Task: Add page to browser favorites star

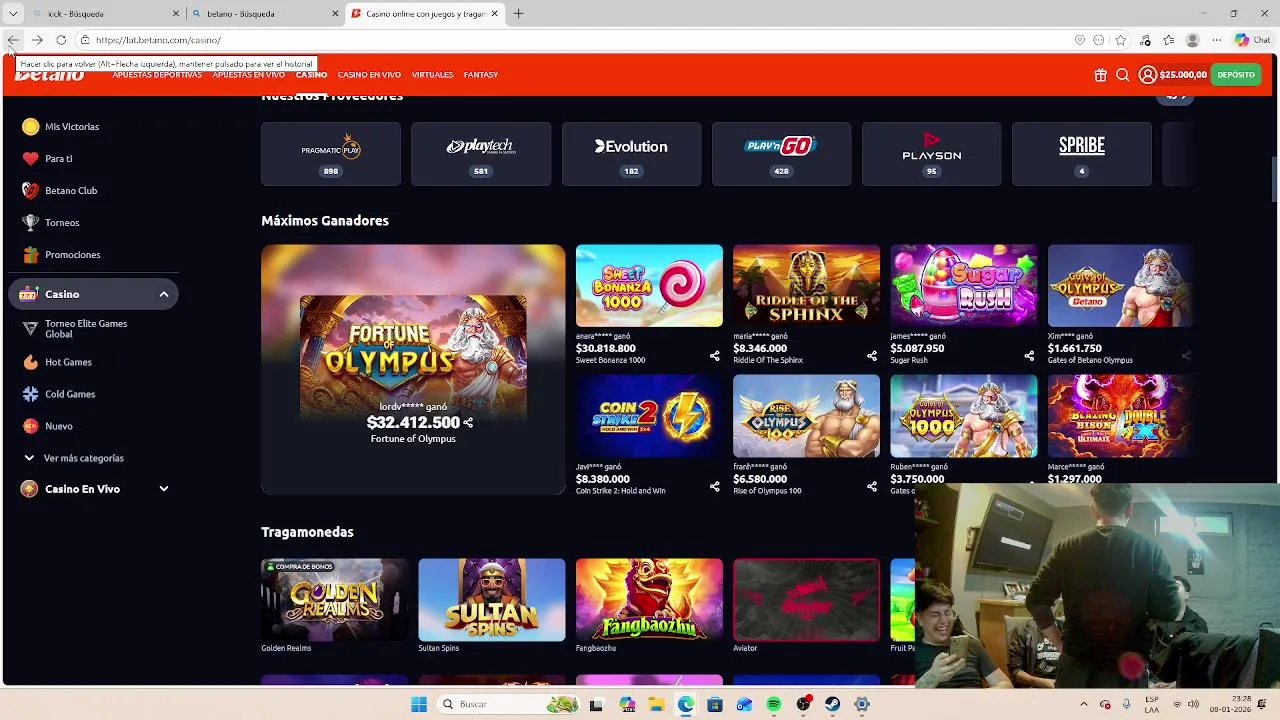Action: (x=1121, y=40)
